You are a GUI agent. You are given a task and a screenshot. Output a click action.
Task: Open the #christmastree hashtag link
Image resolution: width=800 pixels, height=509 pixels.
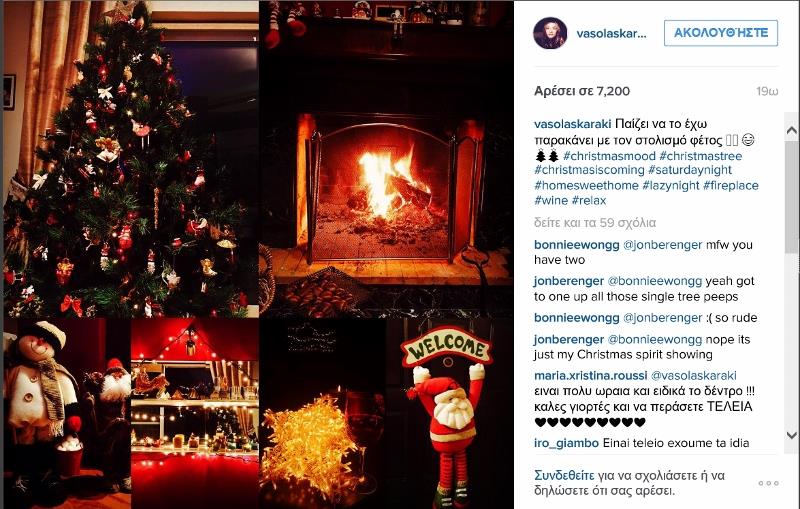pyautogui.click(x=701, y=156)
